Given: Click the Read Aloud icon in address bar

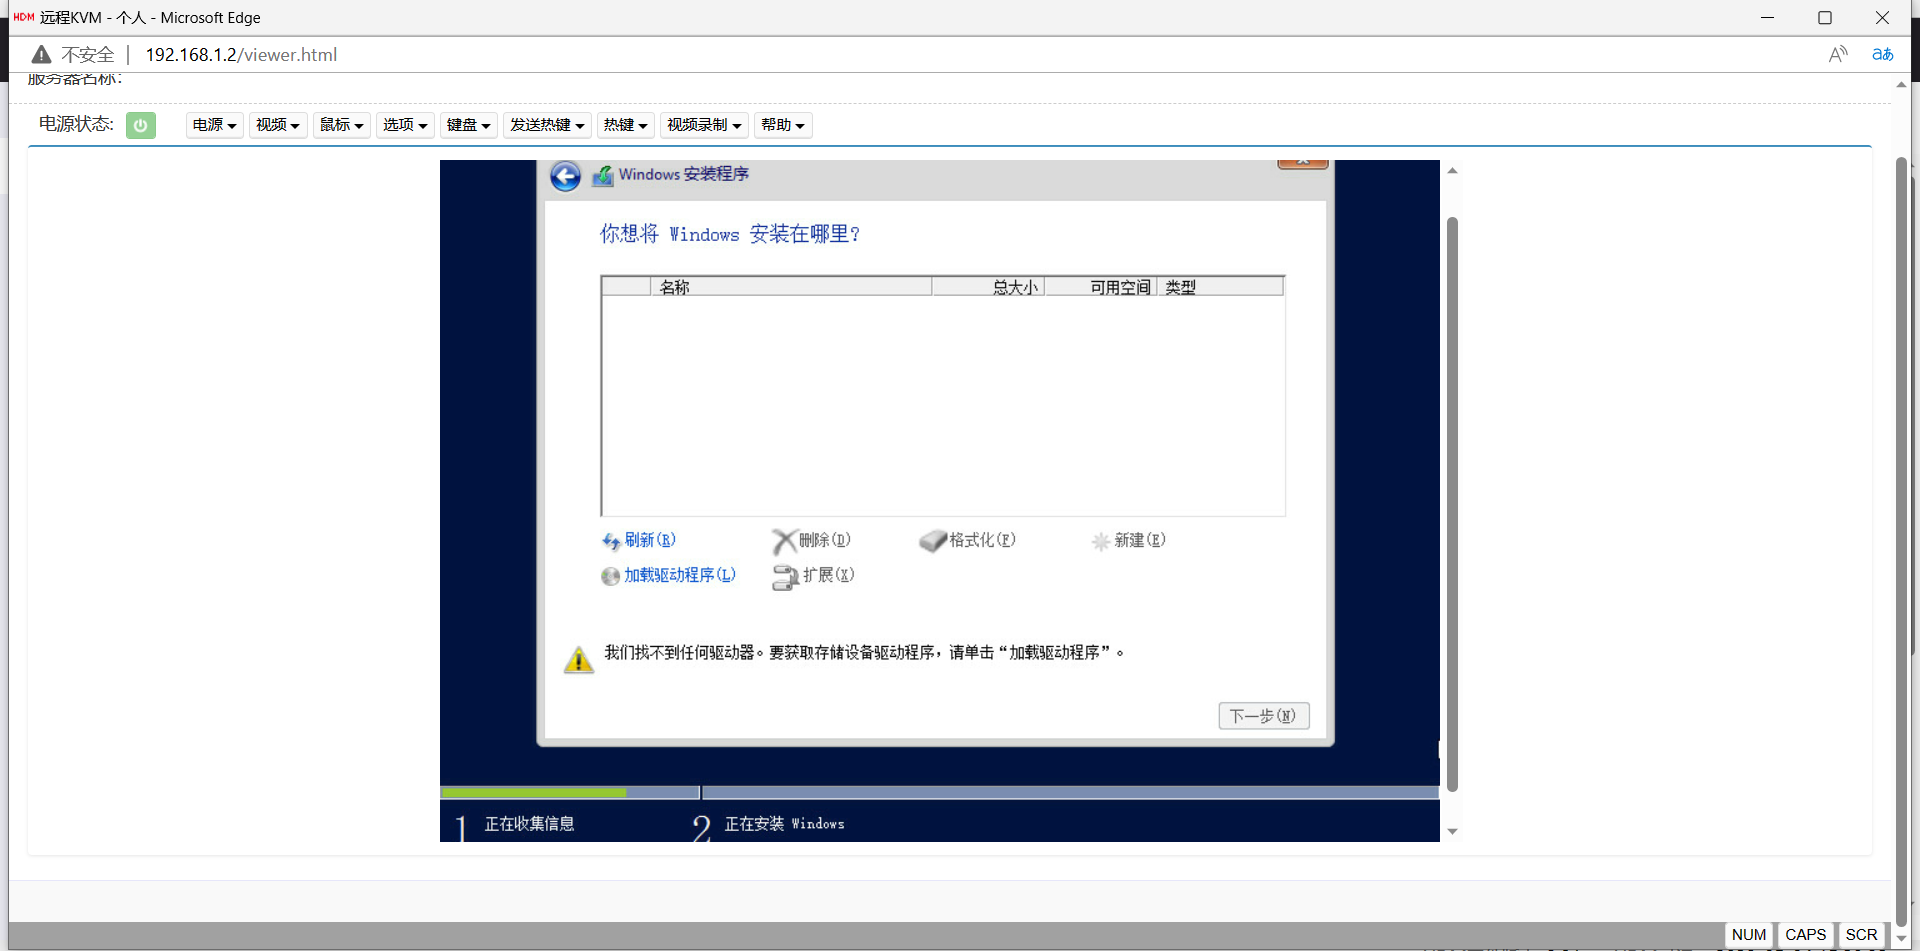Looking at the screenshot, I should (x=1838, y=55).
